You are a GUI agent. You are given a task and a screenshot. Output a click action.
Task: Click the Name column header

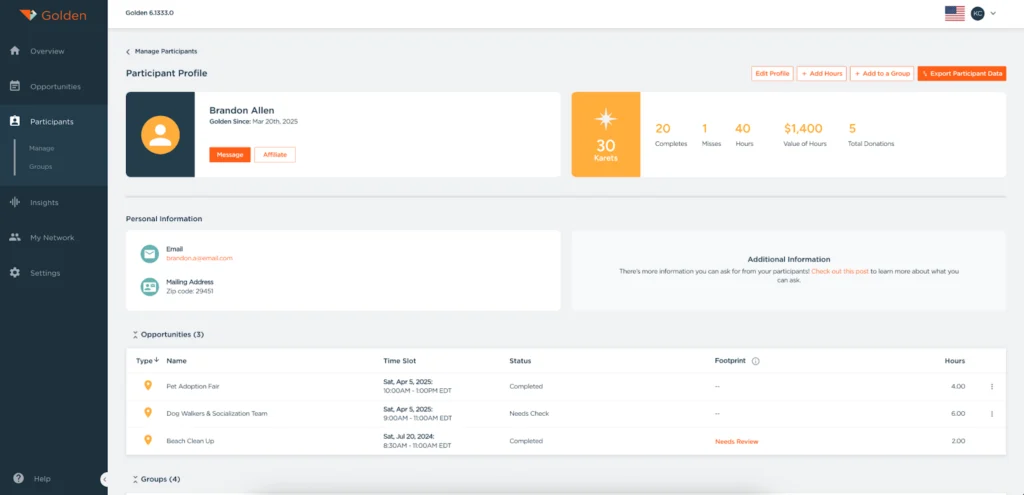pyautogui.click(x=176, y=360)
